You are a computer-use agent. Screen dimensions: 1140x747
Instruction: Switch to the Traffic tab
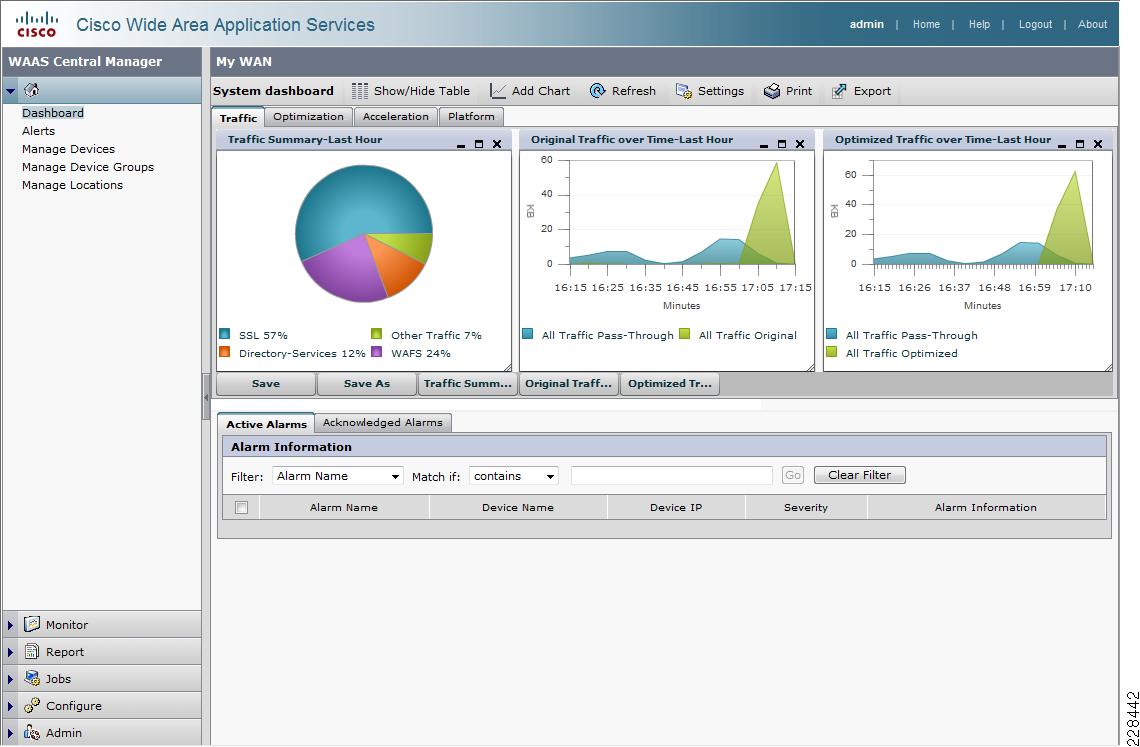[238, 117]
